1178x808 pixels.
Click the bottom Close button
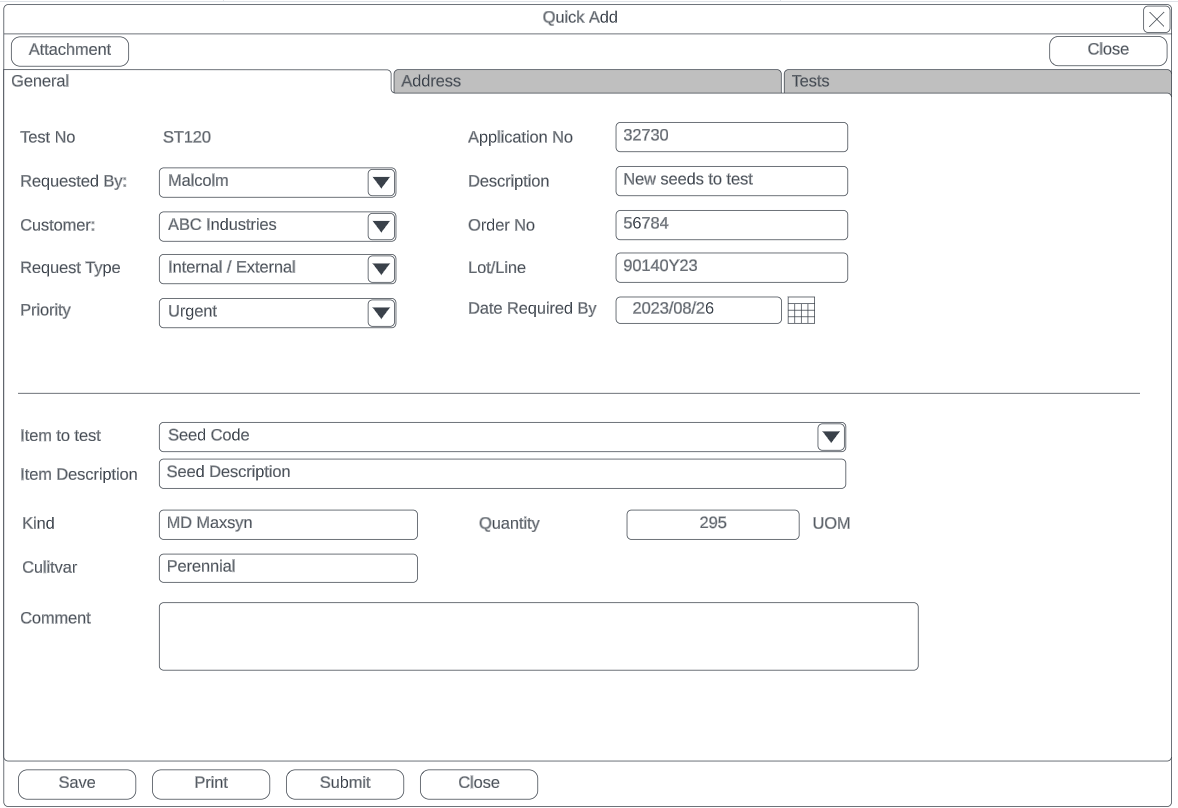tap(479, 783)
